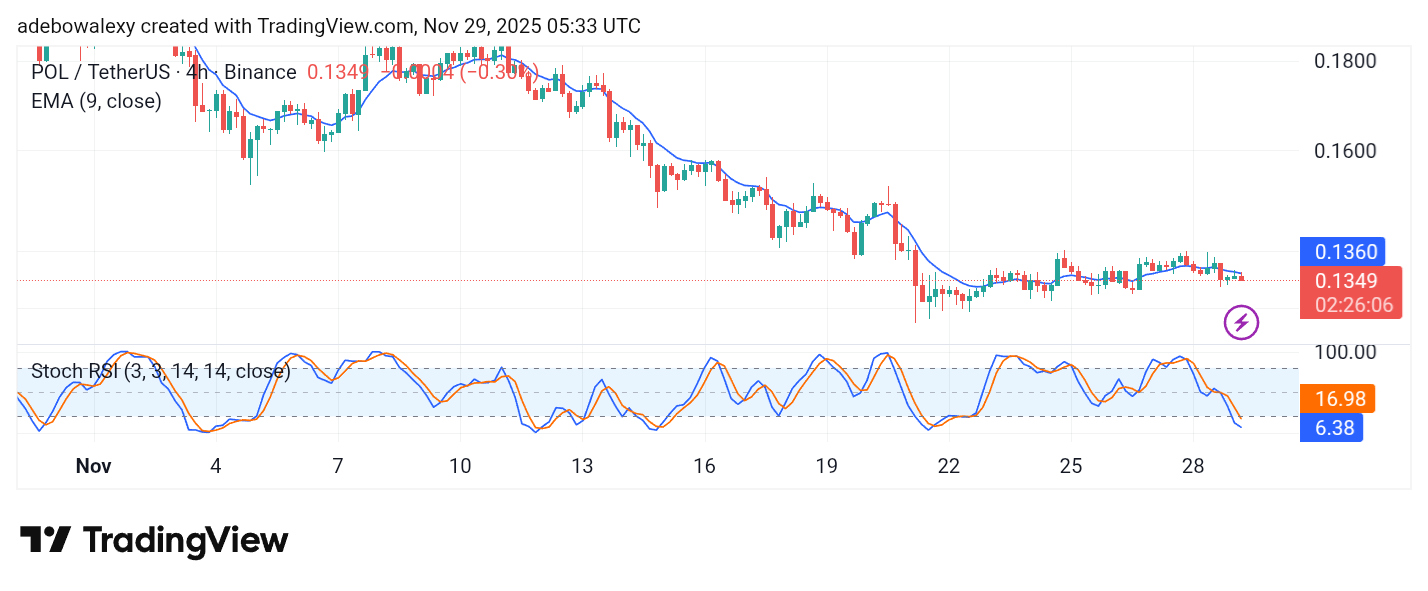Click the 19 date label on time axis
This screenshot has height=591, width=1428.
826,466
